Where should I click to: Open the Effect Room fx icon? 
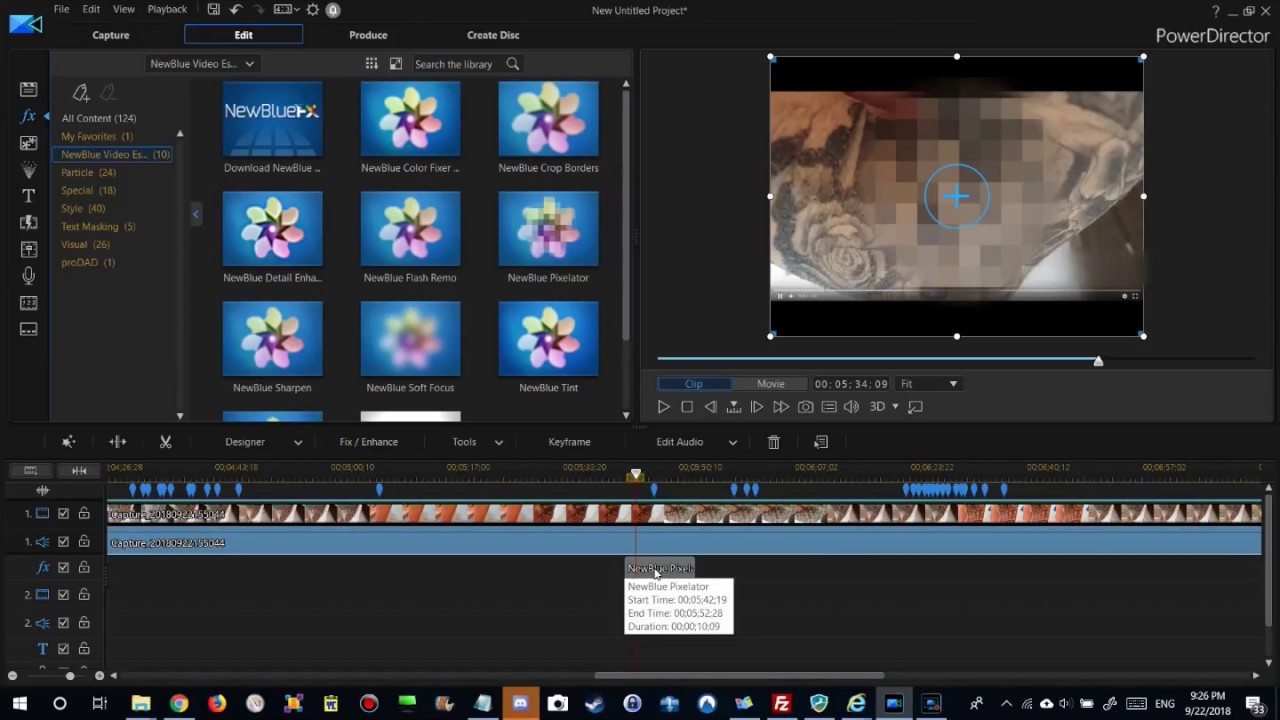[x=28, y=116]
